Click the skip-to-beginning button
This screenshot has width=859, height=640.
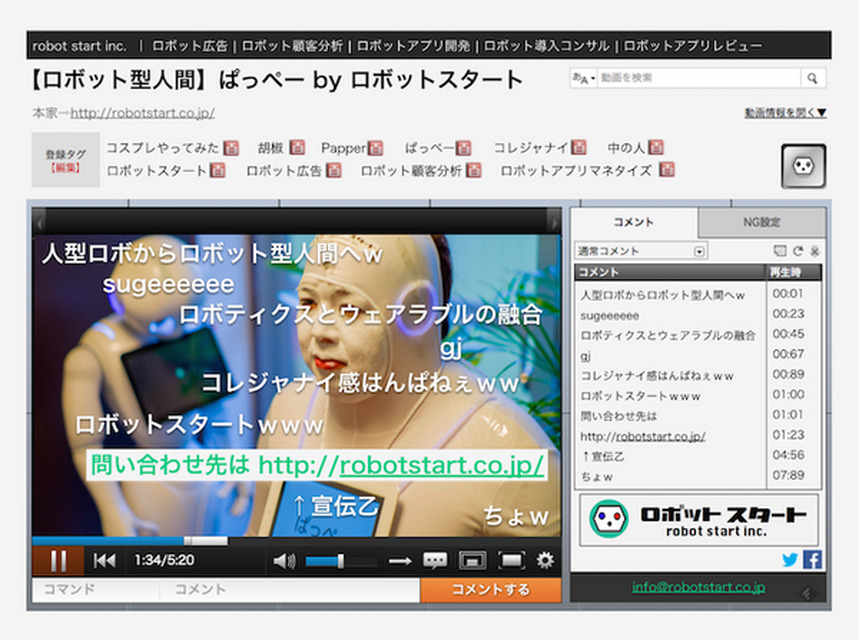(105, 561)
